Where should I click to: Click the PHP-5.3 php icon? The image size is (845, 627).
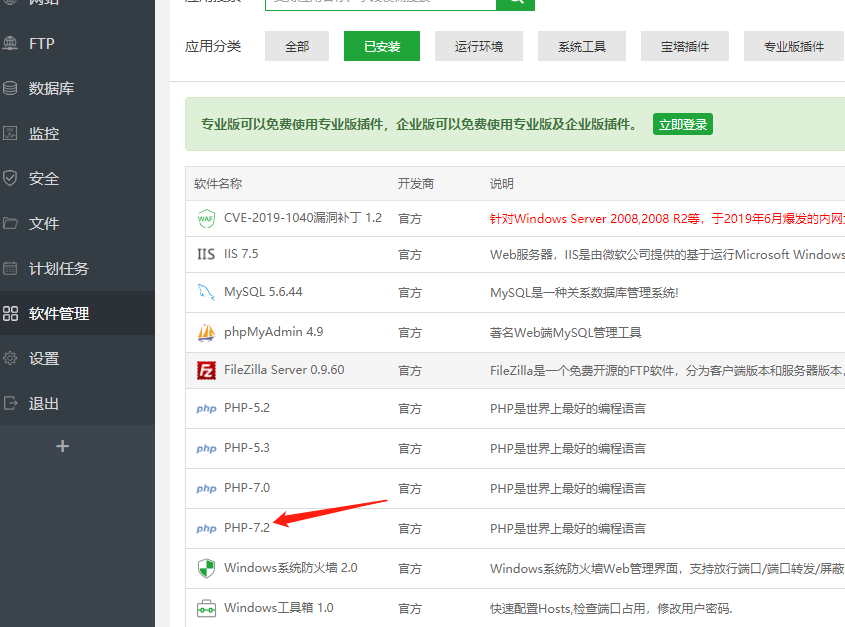[x=206, y=449]
